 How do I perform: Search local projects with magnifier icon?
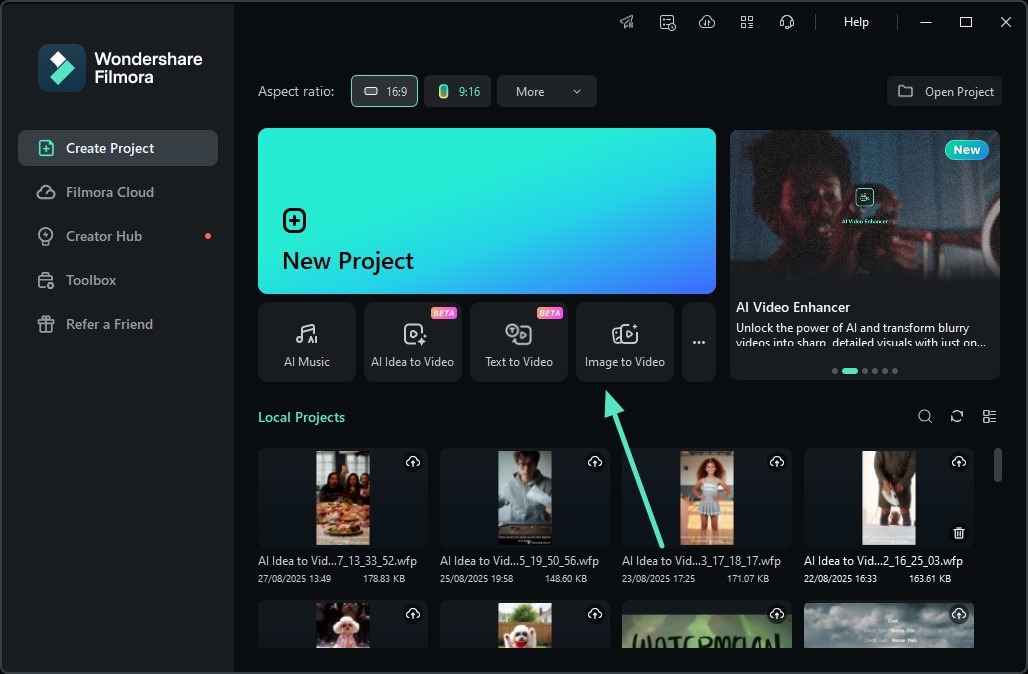[x=925, y=416]
